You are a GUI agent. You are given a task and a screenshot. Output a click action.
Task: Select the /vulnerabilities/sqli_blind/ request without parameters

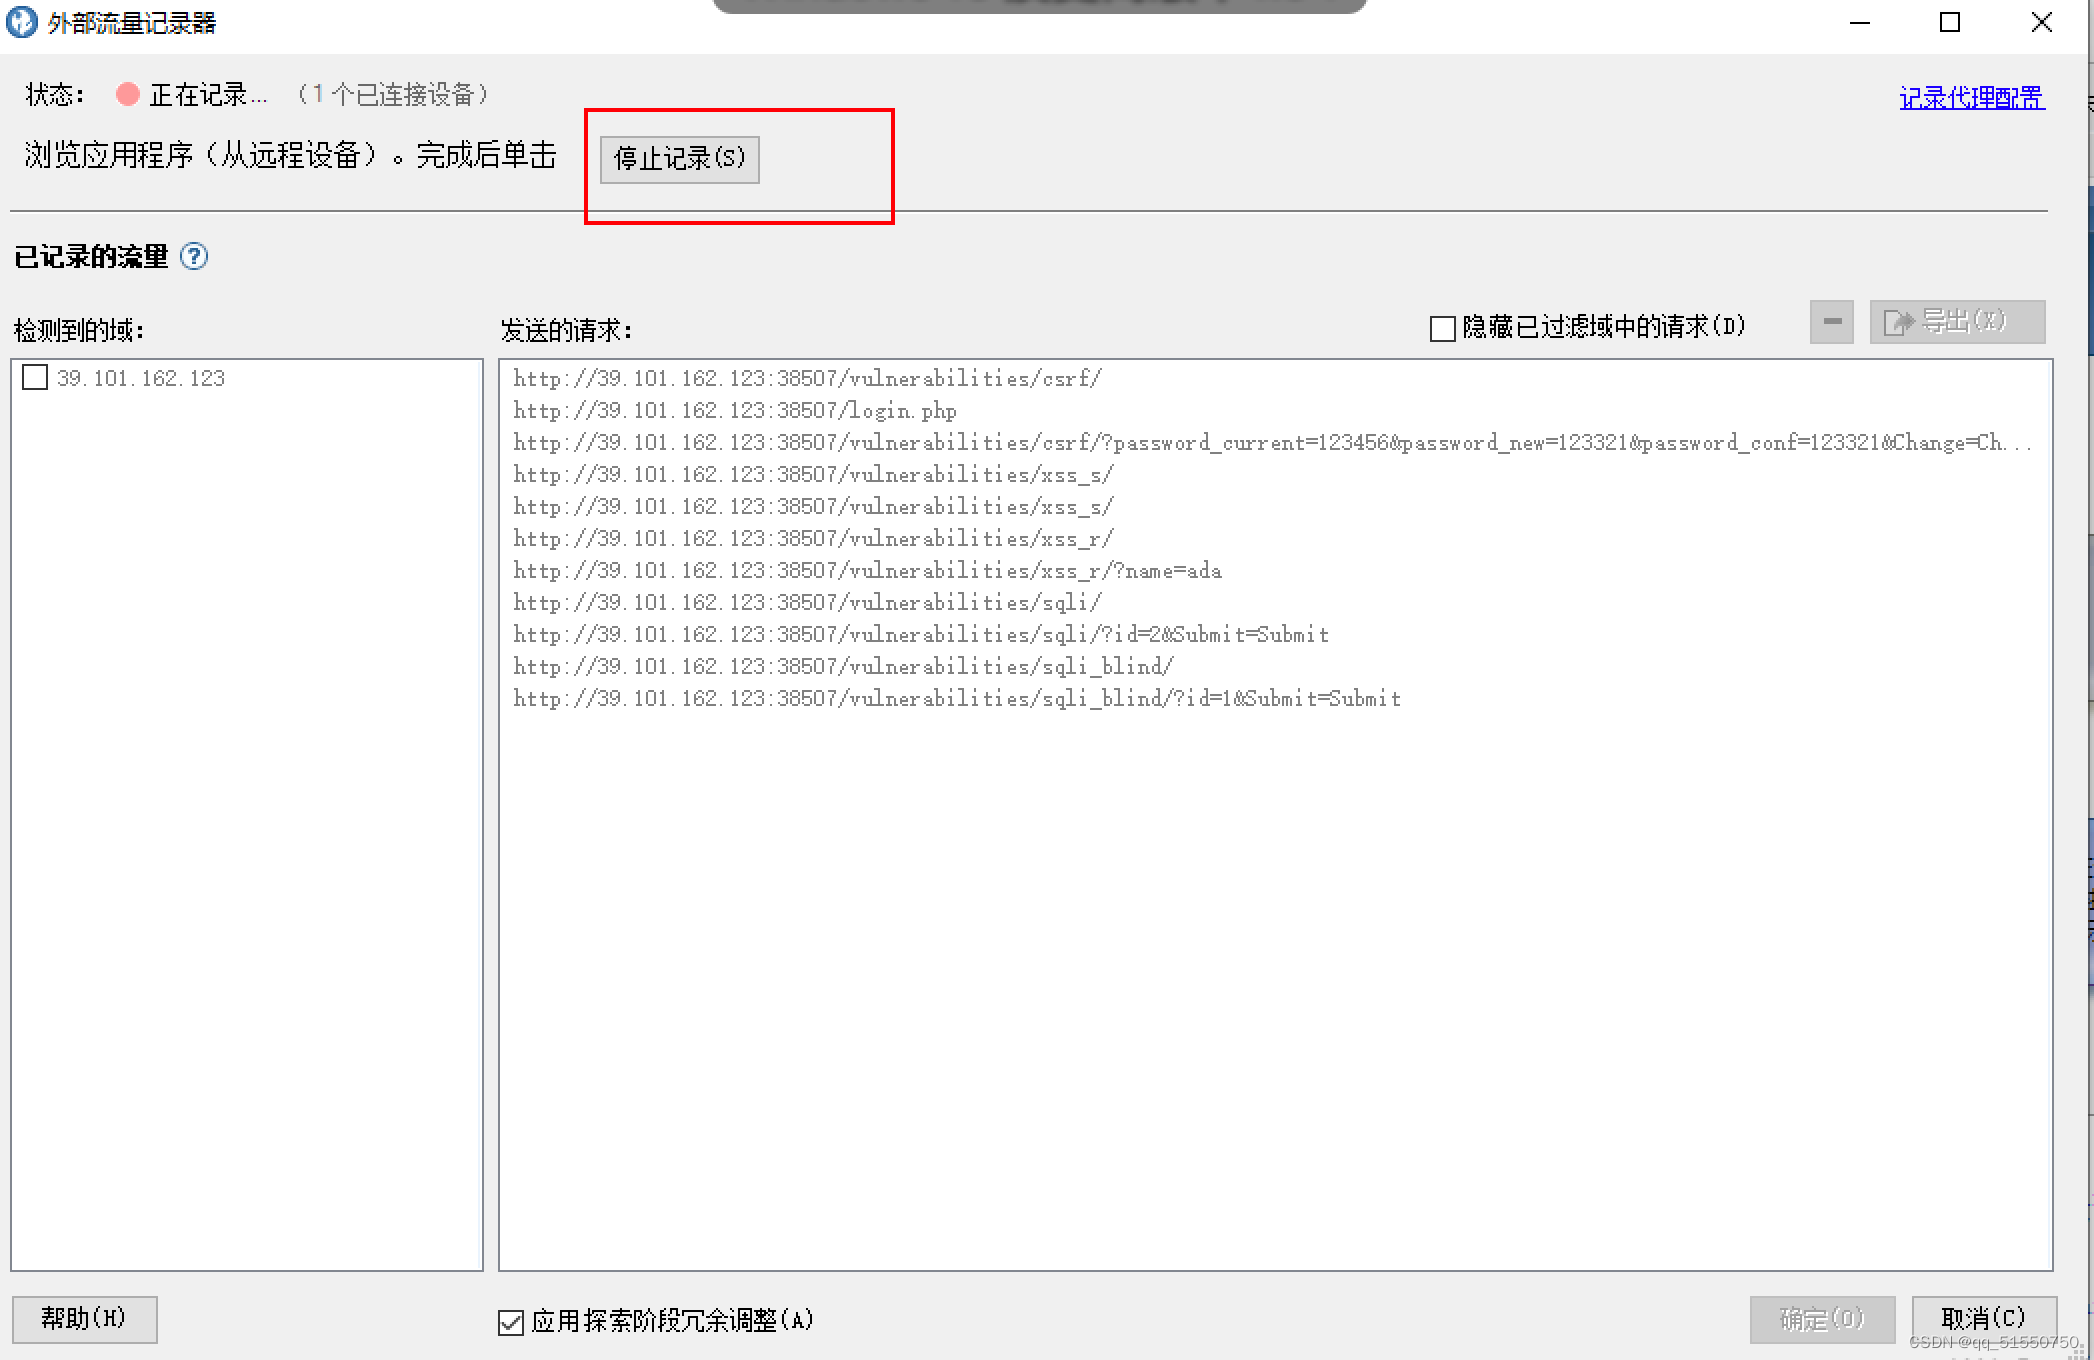click(x=843, y=667)
